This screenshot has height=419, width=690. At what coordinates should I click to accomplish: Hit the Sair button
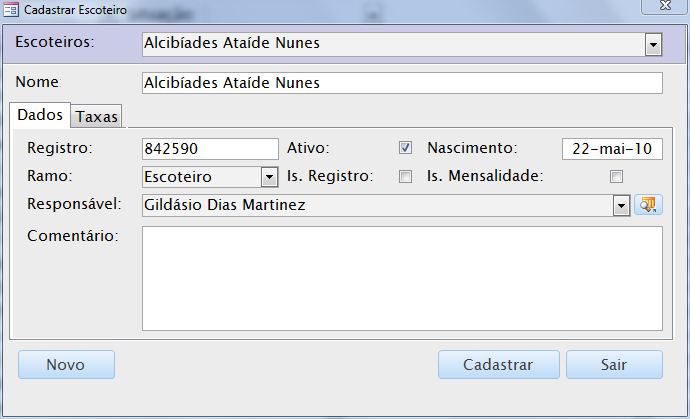pyautogui.click(x=613, y=365)
